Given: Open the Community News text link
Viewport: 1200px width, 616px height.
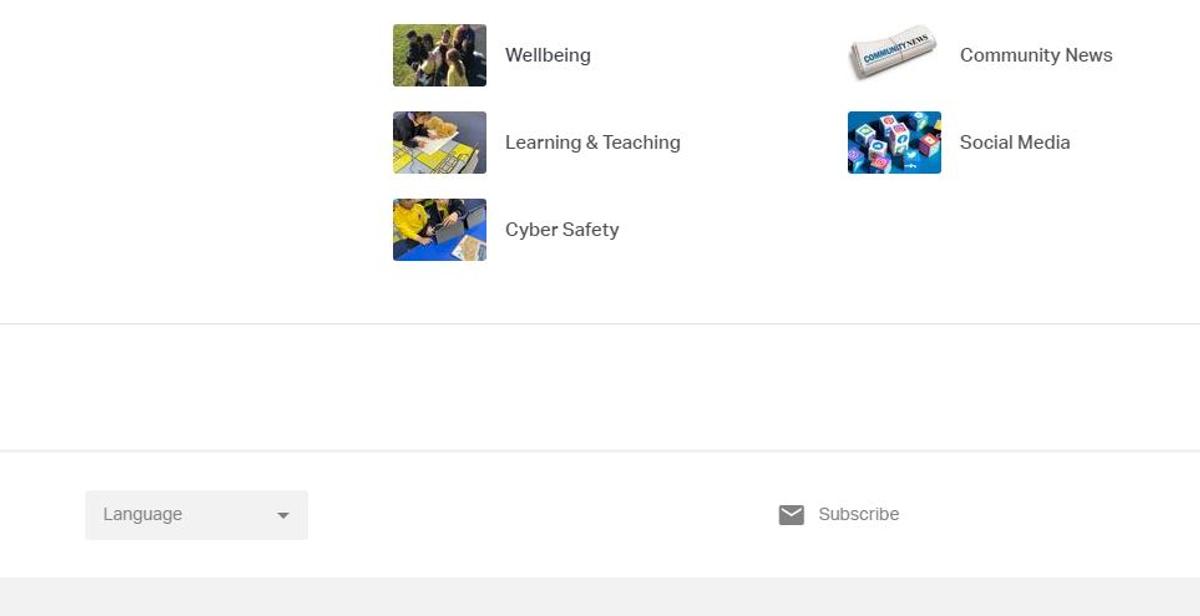Looking at the screenshot, I should 1036,55.
